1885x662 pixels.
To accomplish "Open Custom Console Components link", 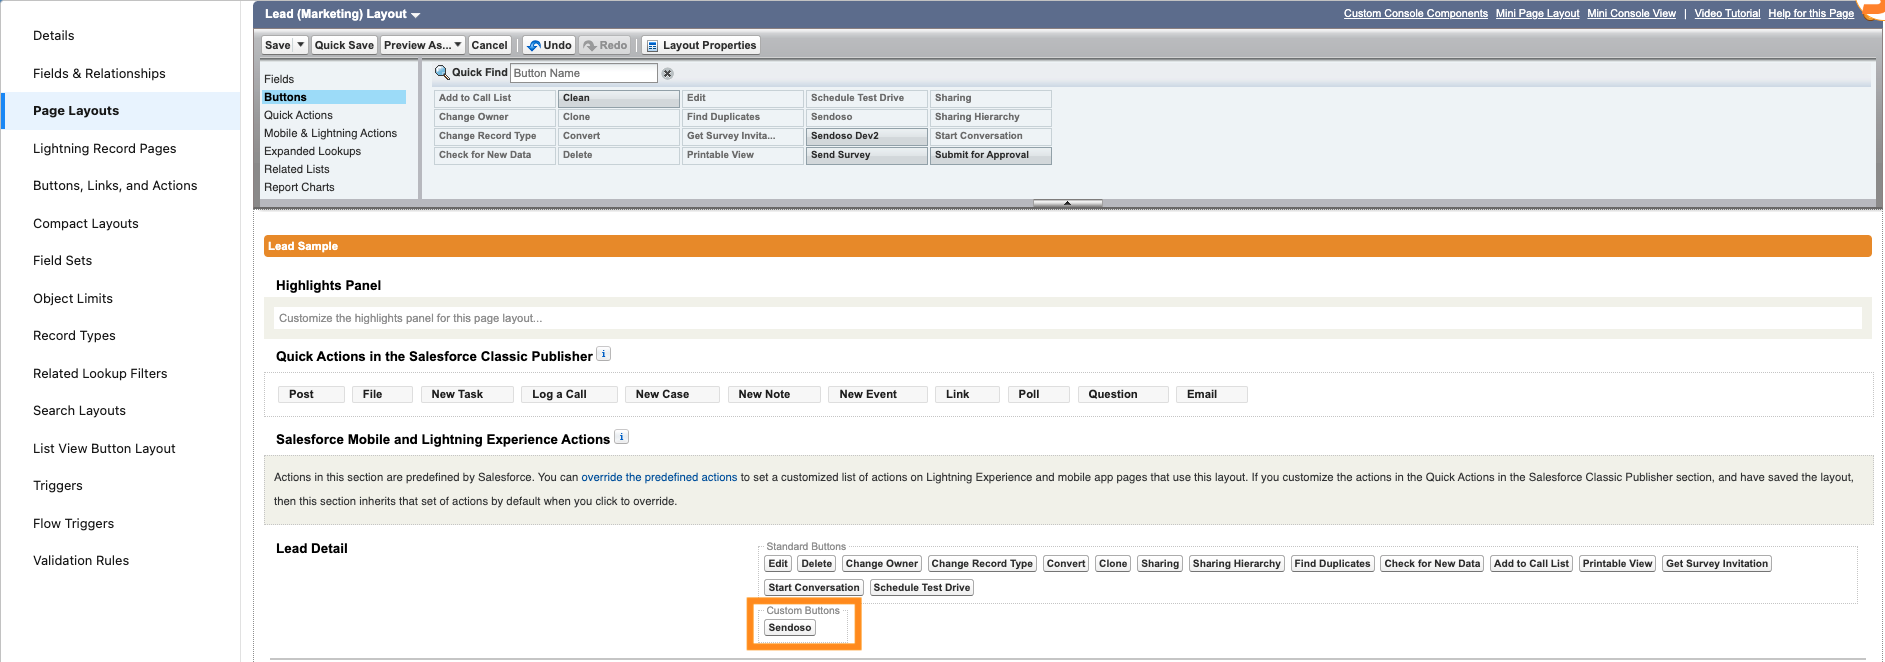I will pos(1415,14).
